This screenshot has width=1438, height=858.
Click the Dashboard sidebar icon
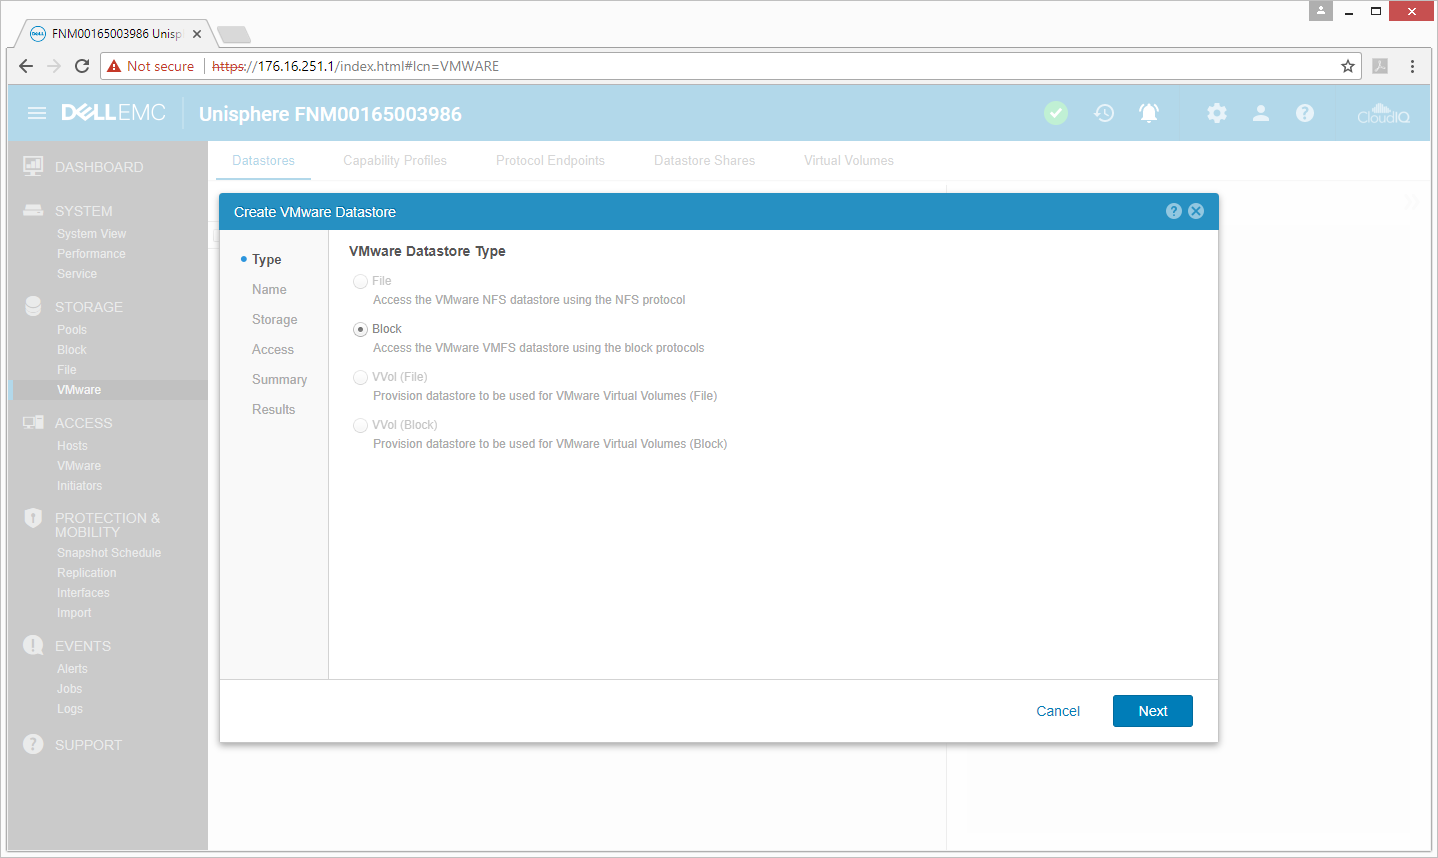33,166
